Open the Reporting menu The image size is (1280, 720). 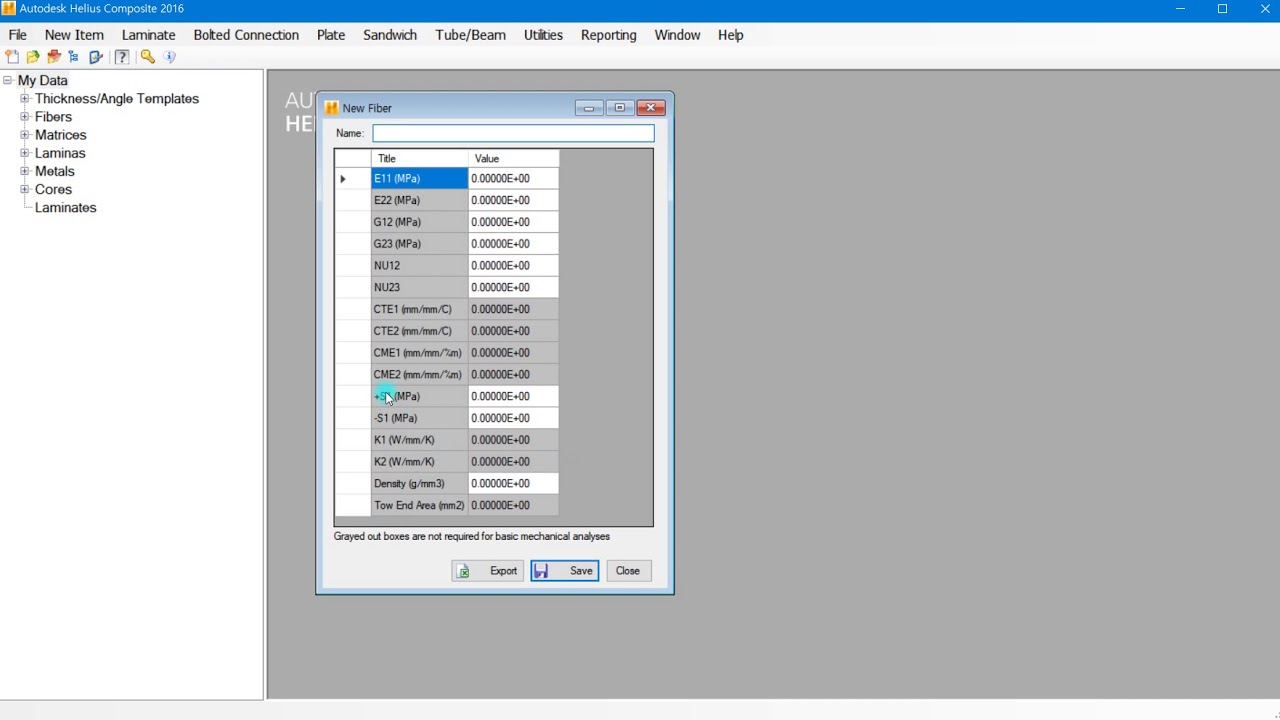coord(608,35)
